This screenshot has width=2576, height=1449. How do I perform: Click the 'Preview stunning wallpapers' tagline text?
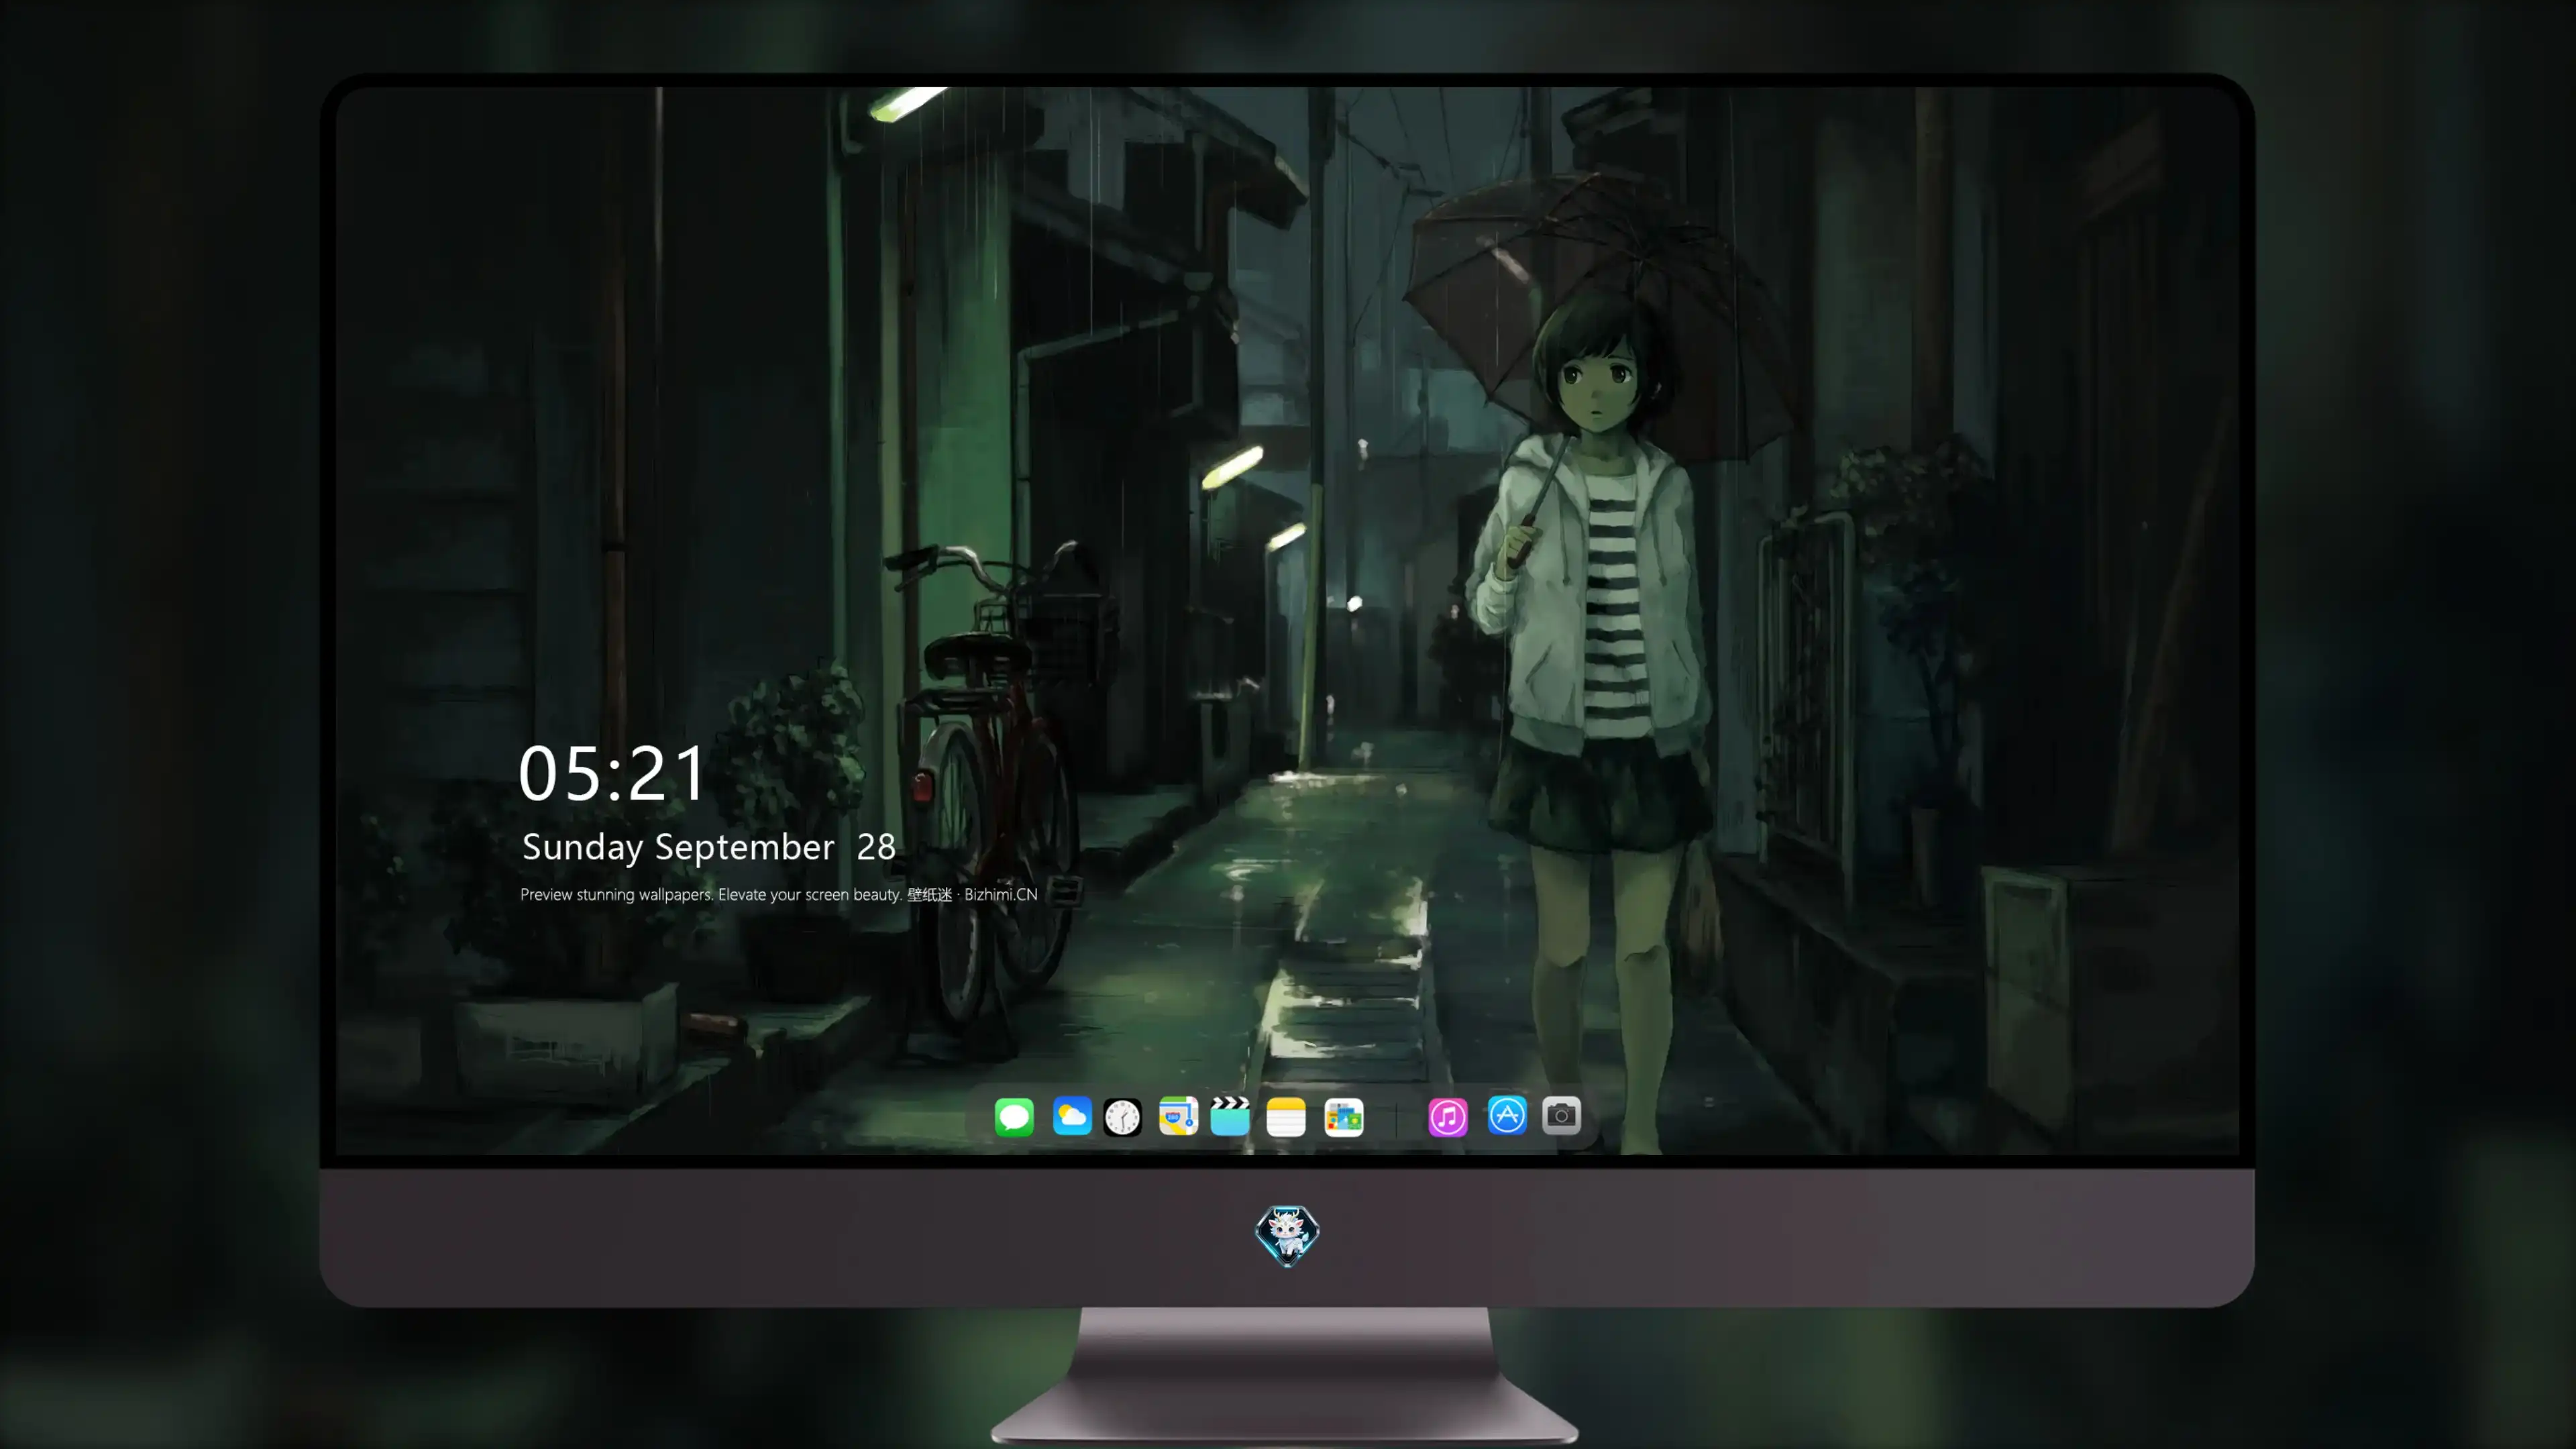click(779, 894)
